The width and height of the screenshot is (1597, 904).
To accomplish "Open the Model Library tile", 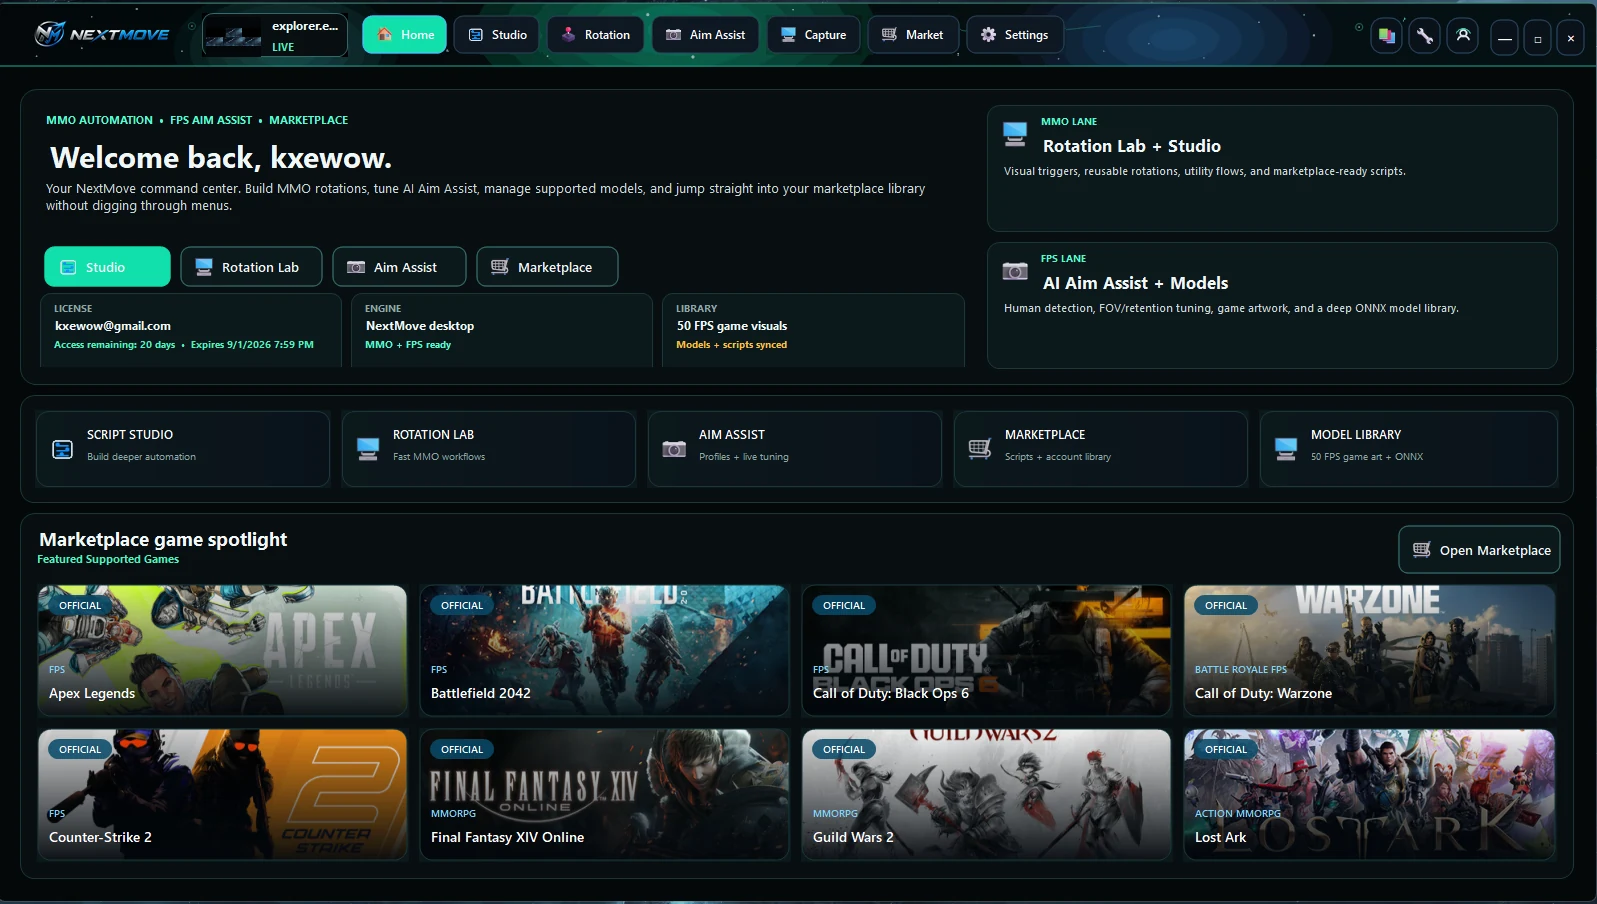I will (x=1409, y=449).
